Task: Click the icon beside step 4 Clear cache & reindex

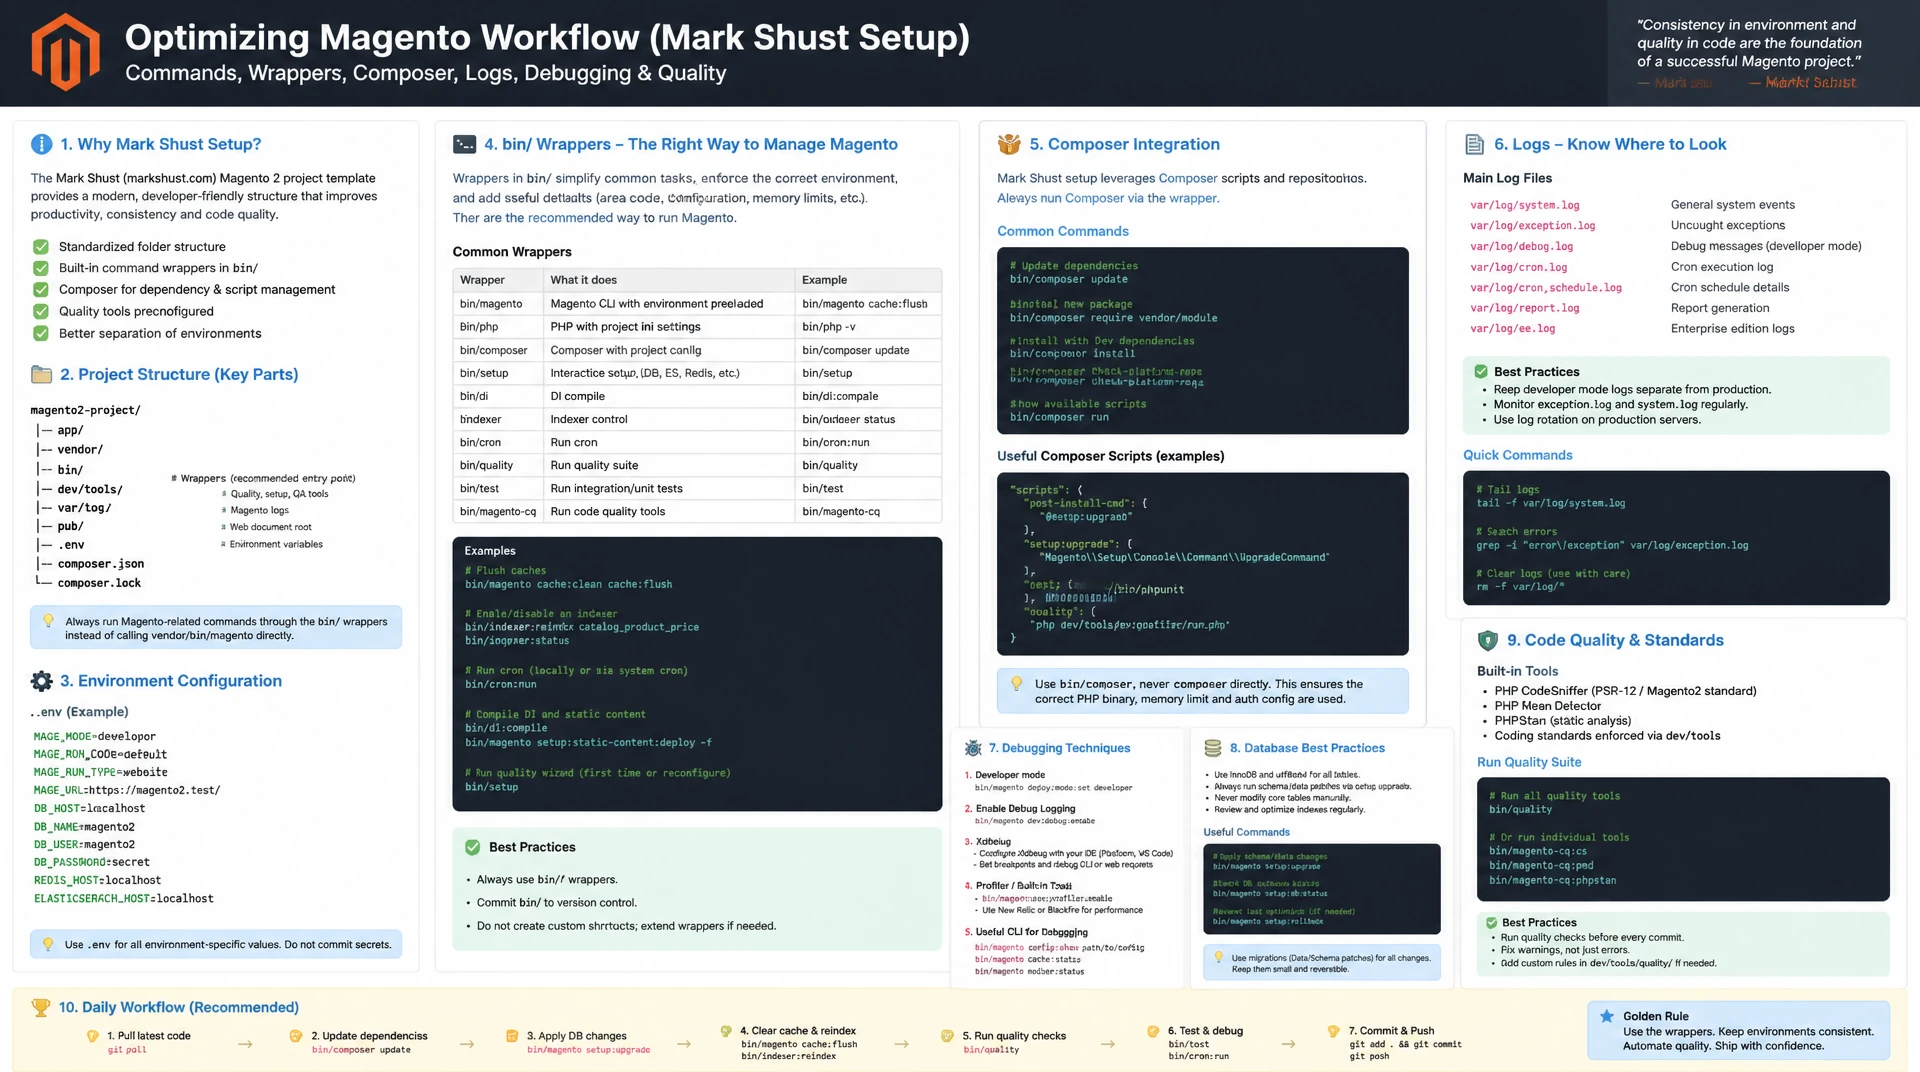Action: point(726,1031)
